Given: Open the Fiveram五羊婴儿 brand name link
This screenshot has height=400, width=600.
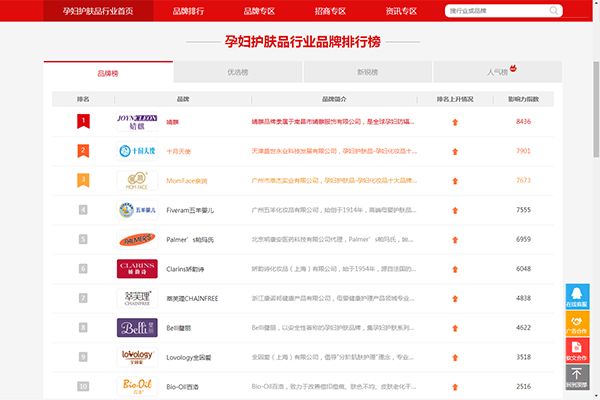Looking at the screenshot, I should pos(190,210).
